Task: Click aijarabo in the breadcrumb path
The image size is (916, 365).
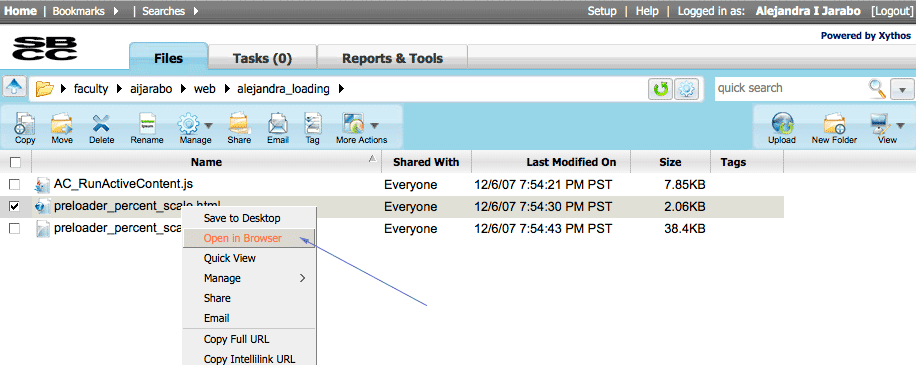Action: (151, 89)
